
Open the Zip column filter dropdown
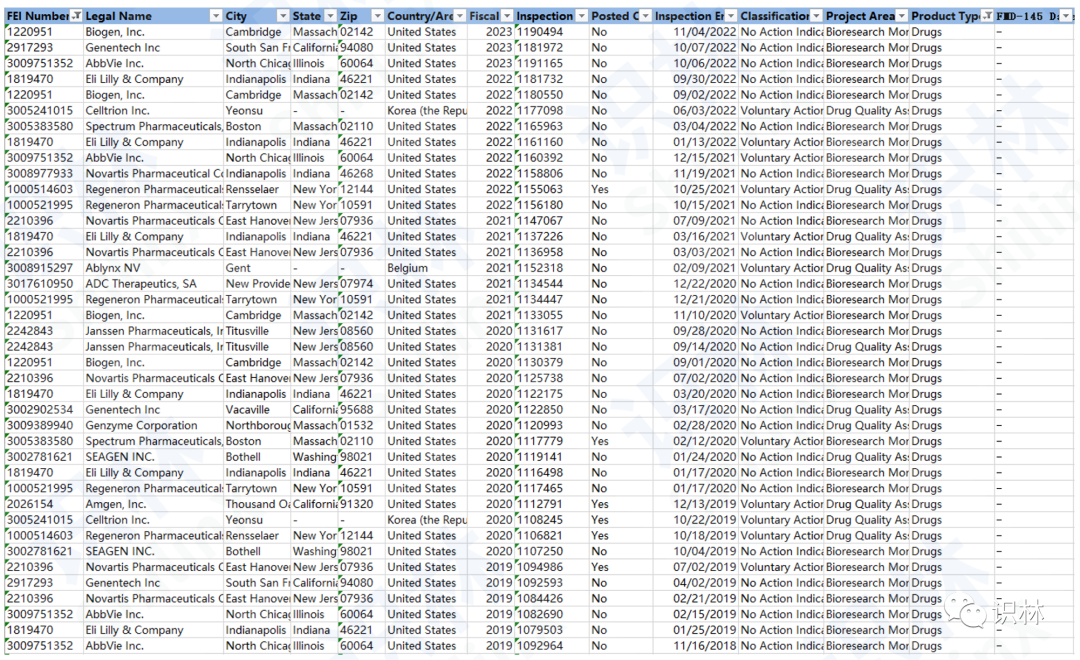[x=377, y=16]
